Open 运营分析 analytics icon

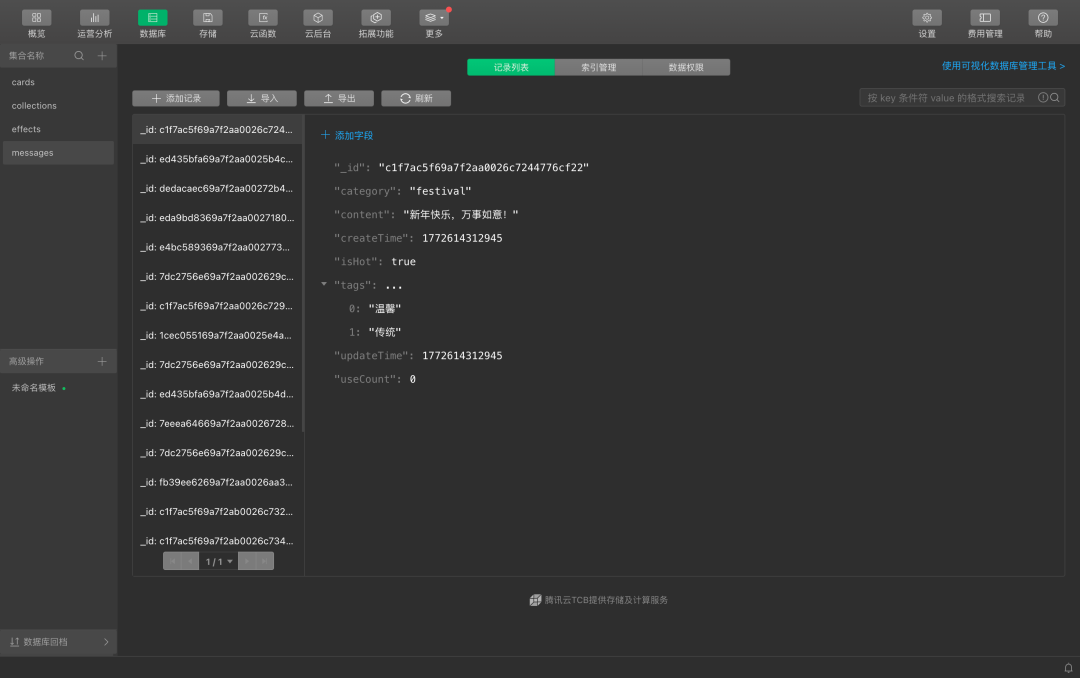[95, 18]
